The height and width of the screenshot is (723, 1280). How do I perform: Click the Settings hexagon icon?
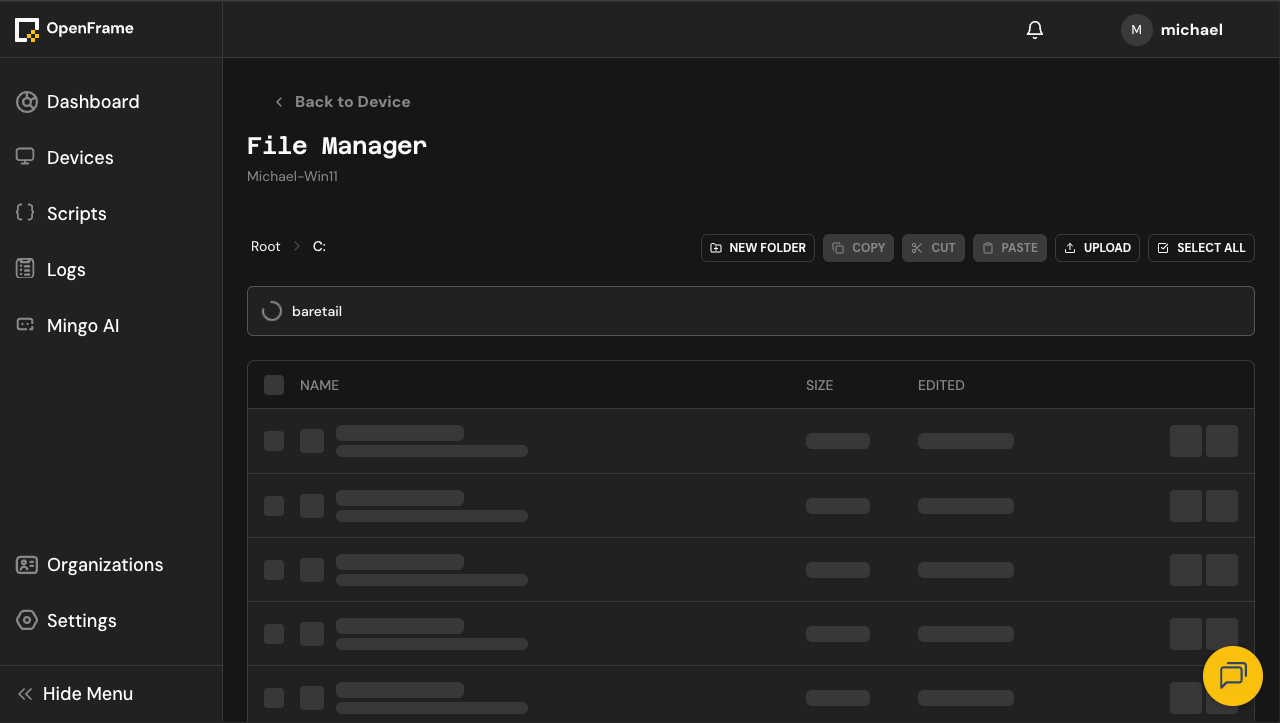click(x=27, y=621)
